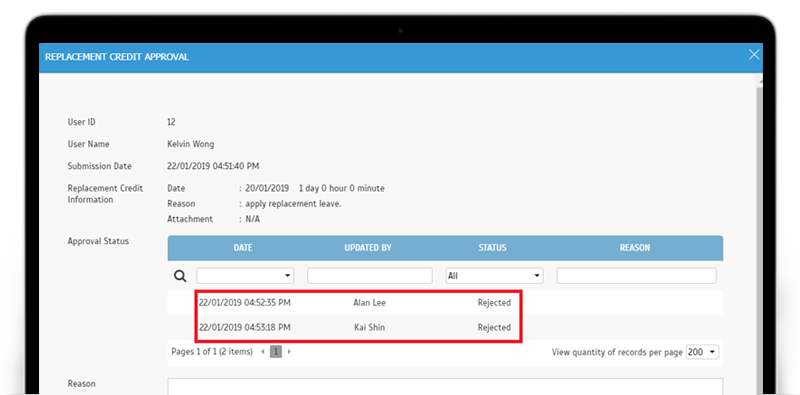Open the Status filter dropdown showing All
The height and width of the screenshot is (395, 800).
pos(494,276)
